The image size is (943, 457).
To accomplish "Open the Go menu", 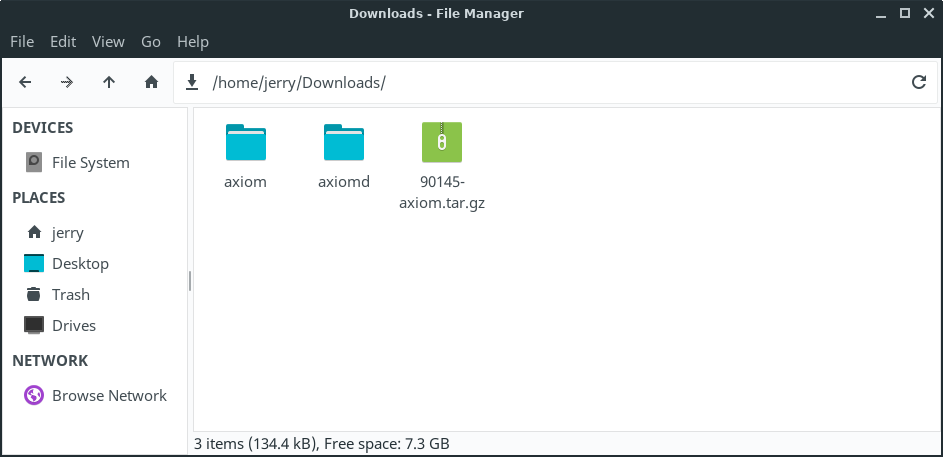I will pyautogui.click(x=151, y=41).
